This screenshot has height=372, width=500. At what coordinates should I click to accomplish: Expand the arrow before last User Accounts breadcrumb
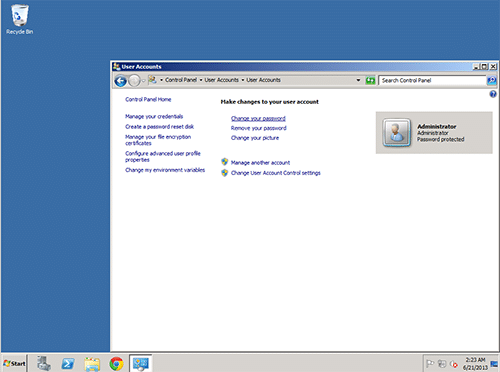pyautogui.click(x=243, y=80)
